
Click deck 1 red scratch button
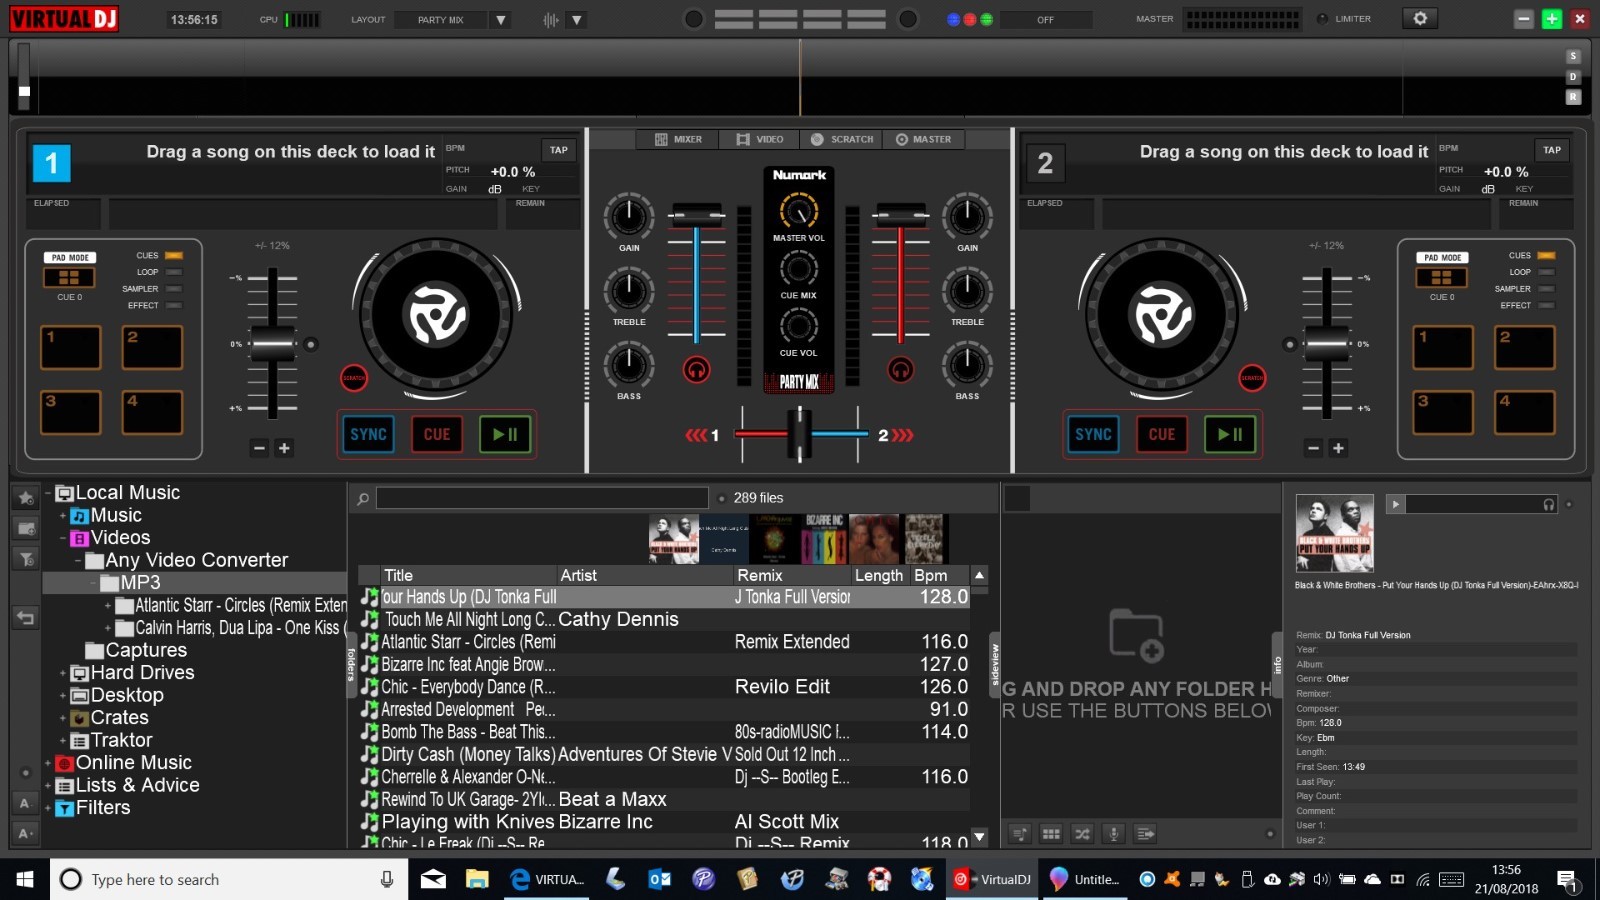(354, 377)
